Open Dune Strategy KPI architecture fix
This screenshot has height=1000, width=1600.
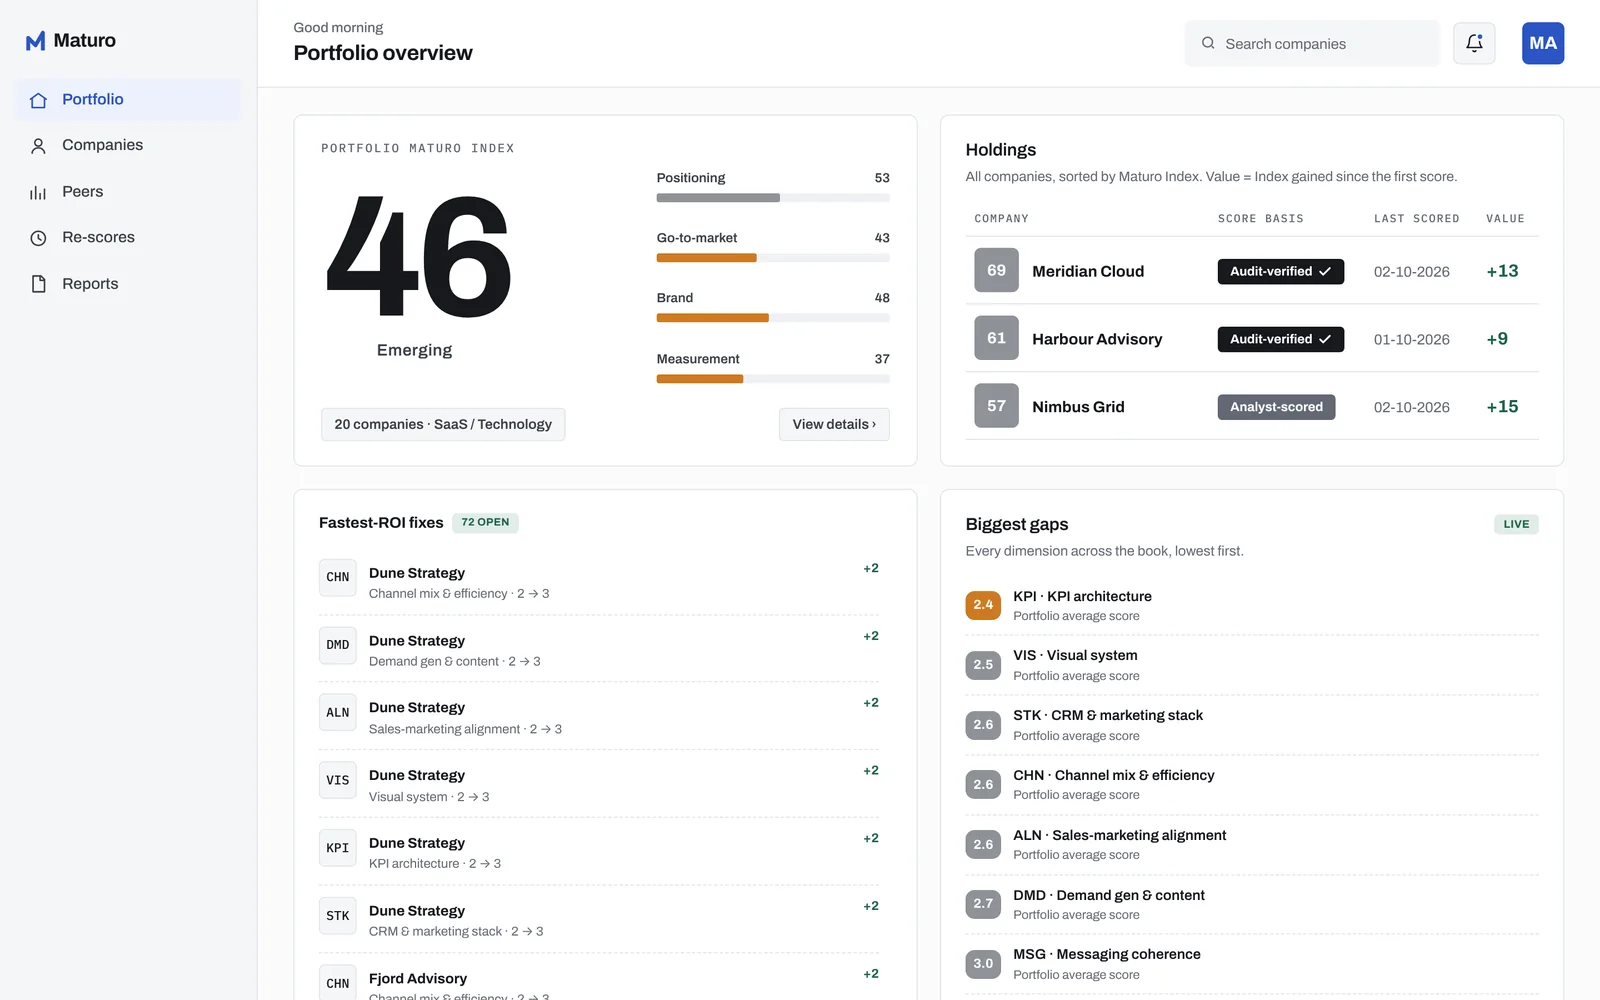[599, 853]
